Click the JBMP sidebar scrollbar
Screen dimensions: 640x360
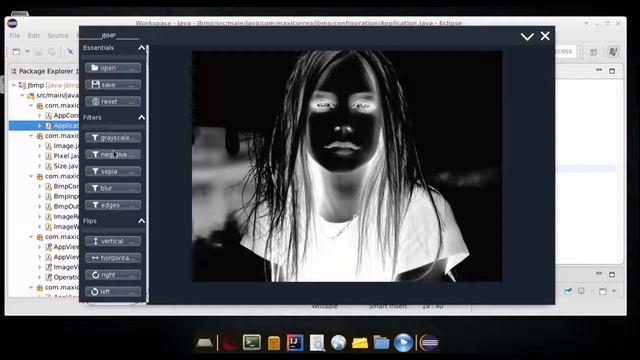coord(147,174)
